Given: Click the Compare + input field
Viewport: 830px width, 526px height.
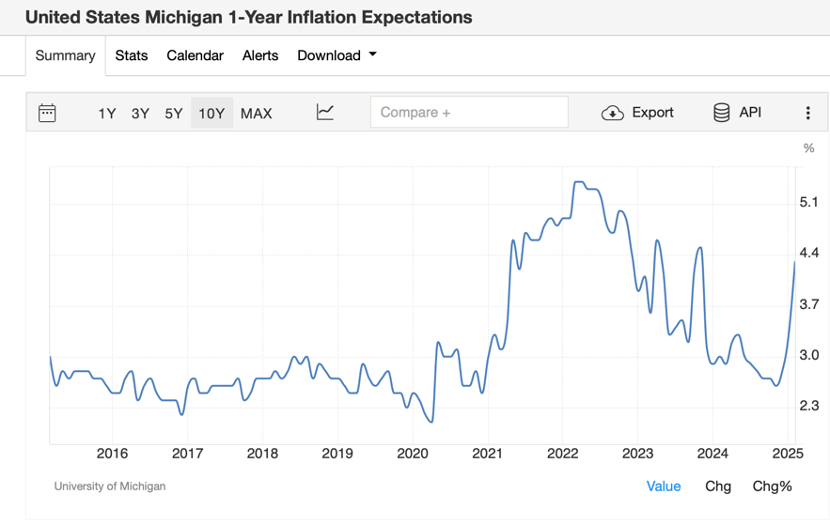Looking at the screenshot, I should [x=470, y=112].
